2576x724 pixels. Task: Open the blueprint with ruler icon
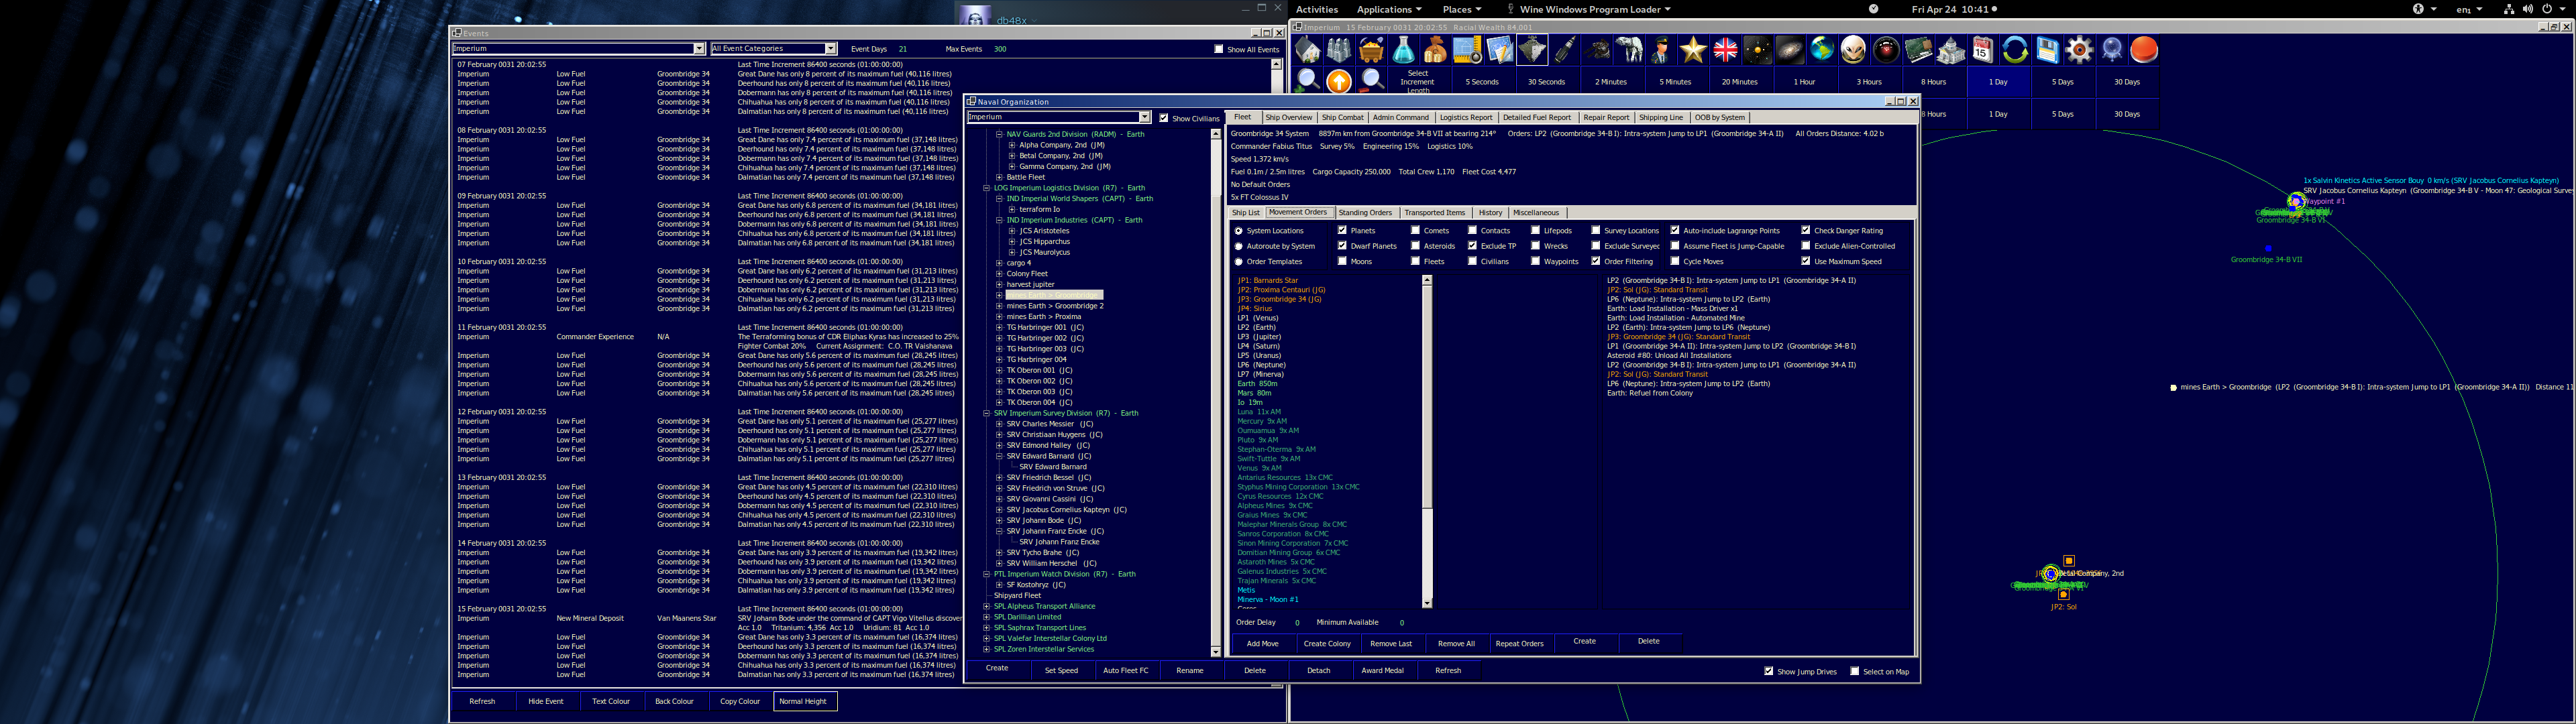pyautogui.click(x=1467, y=50)
